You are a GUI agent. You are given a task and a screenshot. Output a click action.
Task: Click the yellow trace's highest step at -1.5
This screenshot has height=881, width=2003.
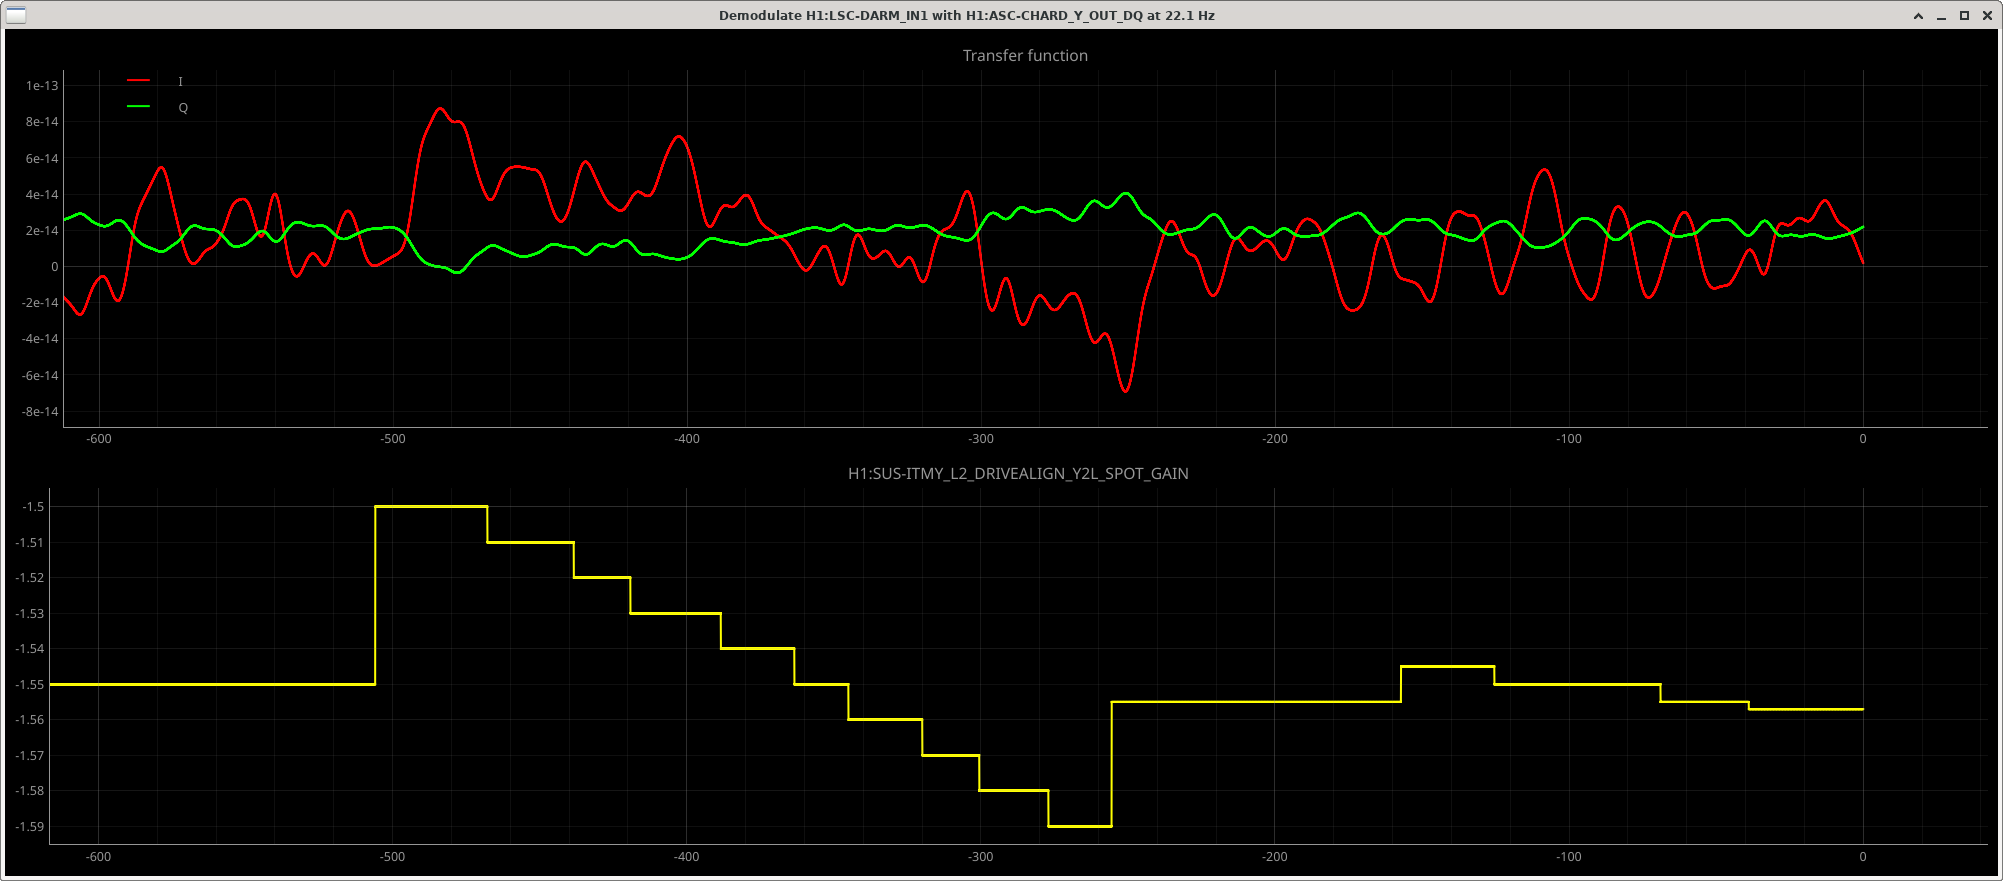[x=431, y=507]
